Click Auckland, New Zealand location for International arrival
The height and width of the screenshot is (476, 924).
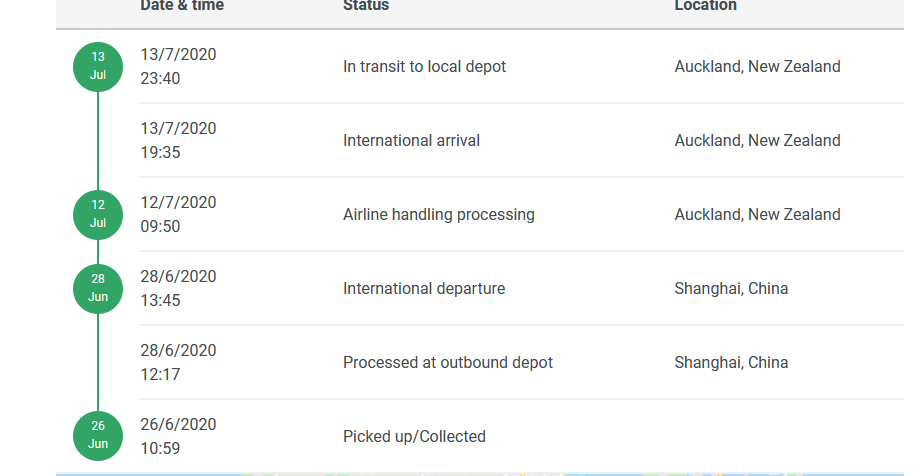coord(757,141)
